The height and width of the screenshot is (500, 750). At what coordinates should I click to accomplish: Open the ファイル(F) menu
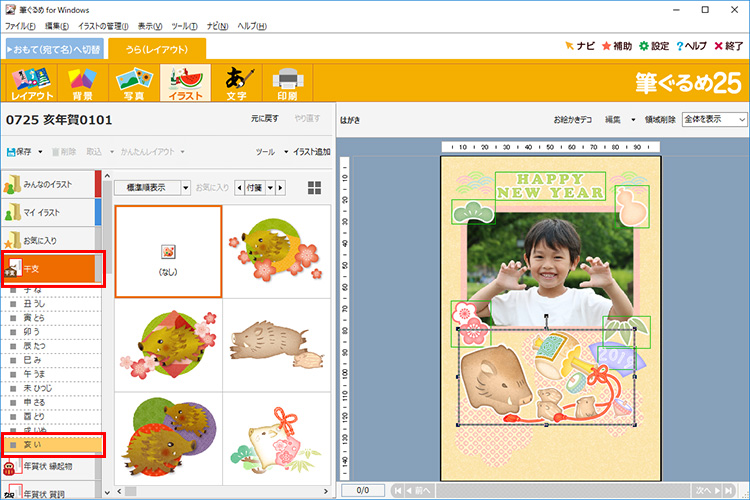tap(21, 24)
